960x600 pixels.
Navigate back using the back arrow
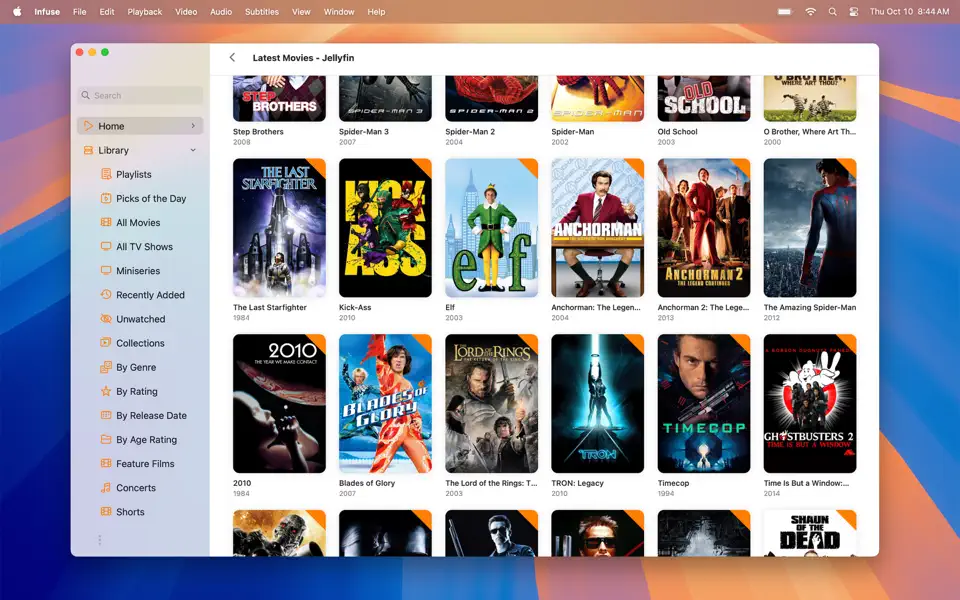pyautogui.click(x=231, y=57)
